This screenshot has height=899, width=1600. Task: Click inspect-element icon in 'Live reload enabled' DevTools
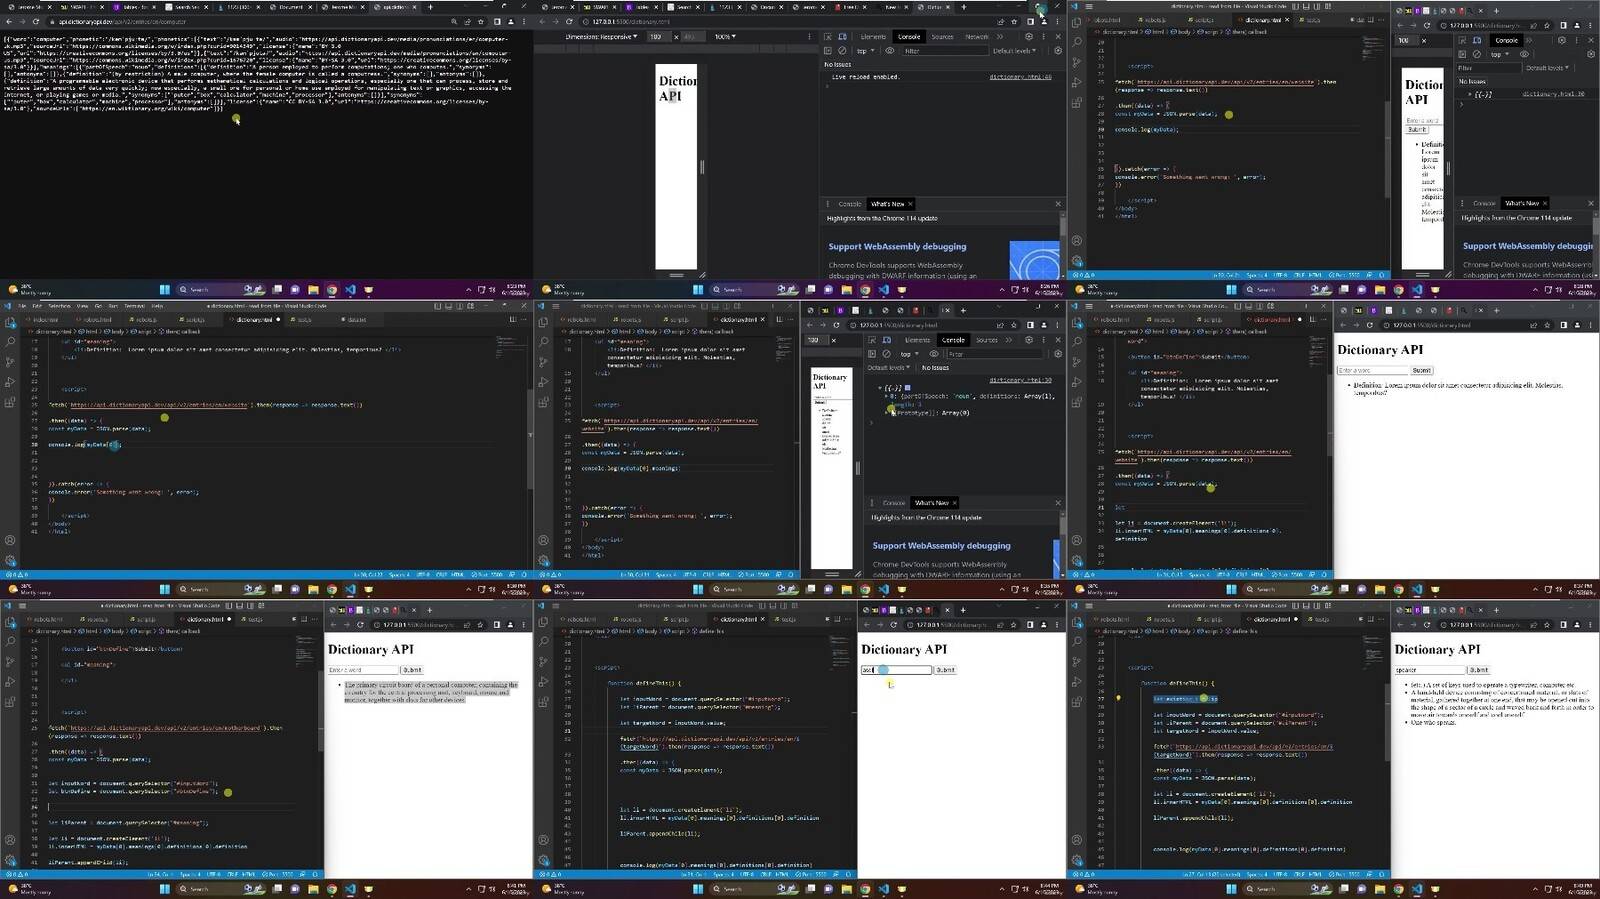coord(828,37)
